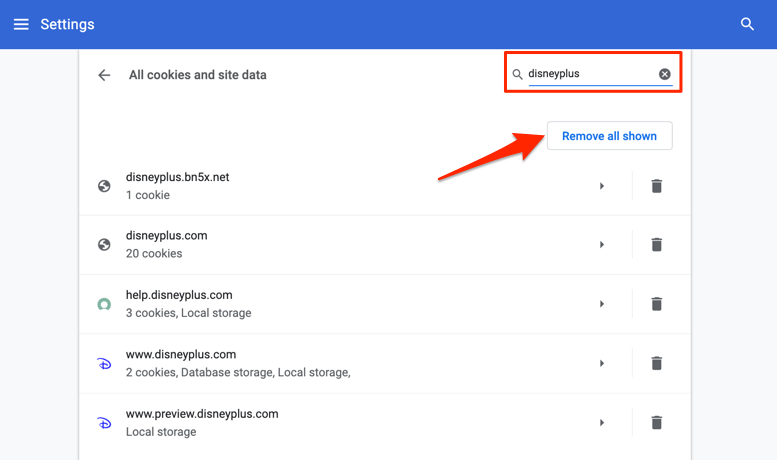The image size is (777, 460).
Task: Open the Settings hamburger menu
Action: point(21,24)
